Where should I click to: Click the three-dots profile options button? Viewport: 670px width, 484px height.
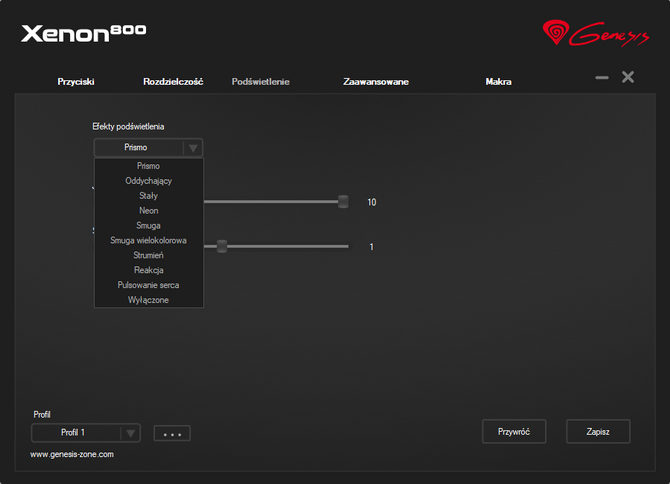(x=172, y=434)
